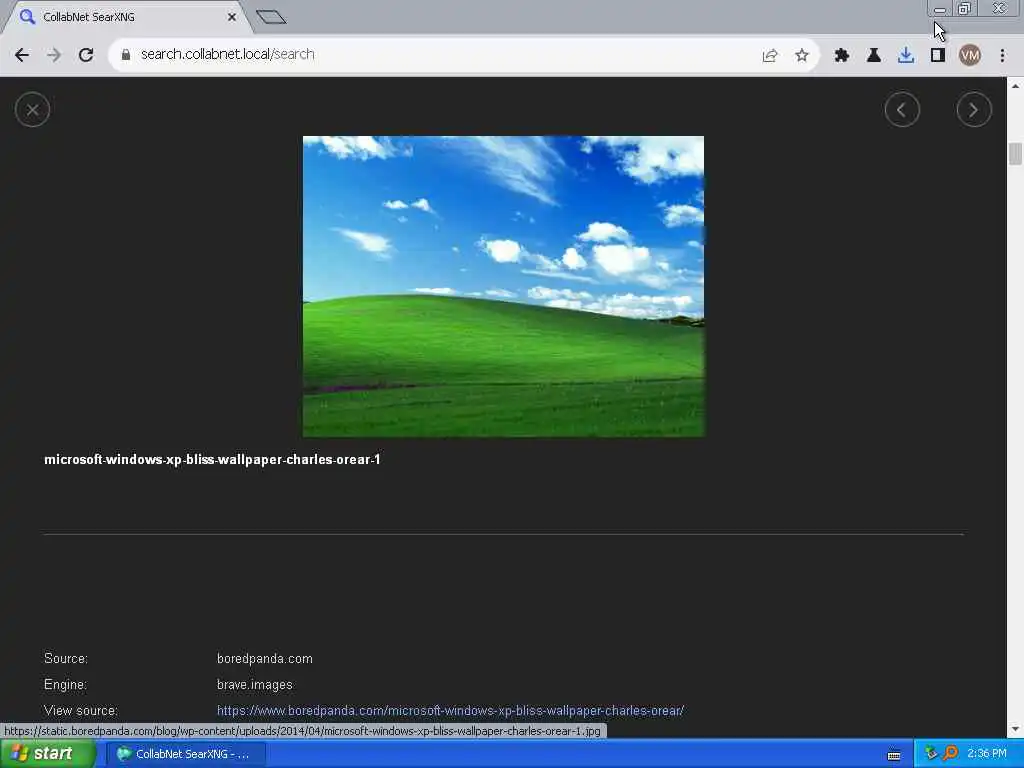The image size is (1024, 768).
Task: Open Chrome three-dot menu
Action: point(1002,56)
